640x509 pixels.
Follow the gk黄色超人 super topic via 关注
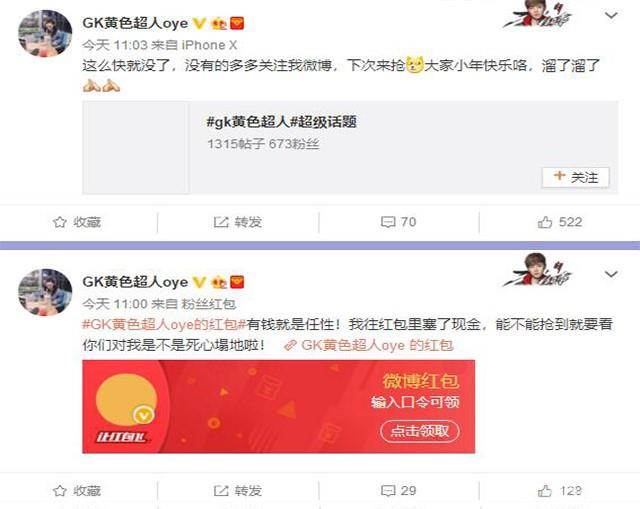[576, 177]
